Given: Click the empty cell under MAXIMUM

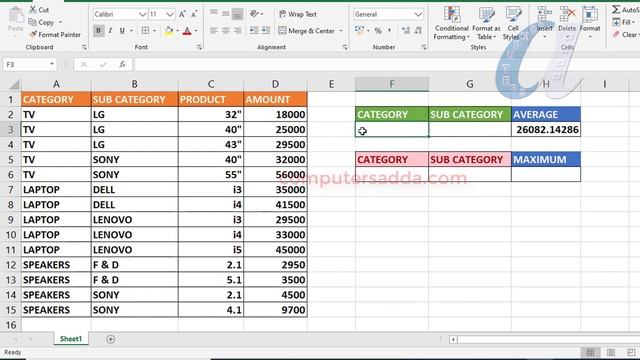Looking at the screenshot, I should pyautogui.click(x=546, y=174).
